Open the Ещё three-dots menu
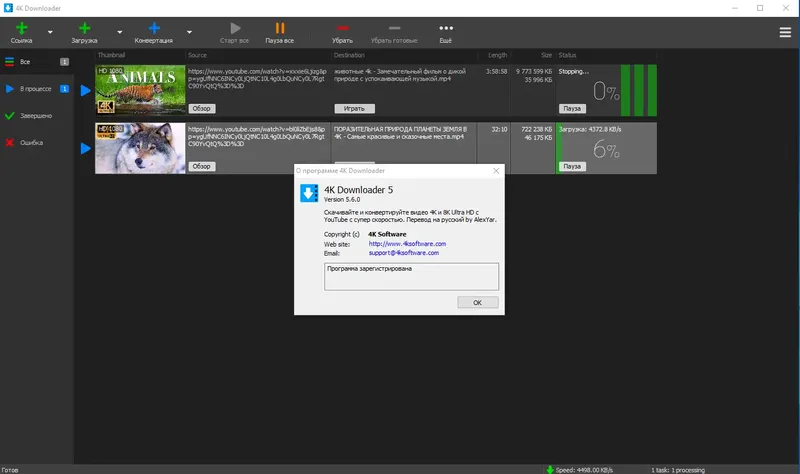 pos(446,28)
